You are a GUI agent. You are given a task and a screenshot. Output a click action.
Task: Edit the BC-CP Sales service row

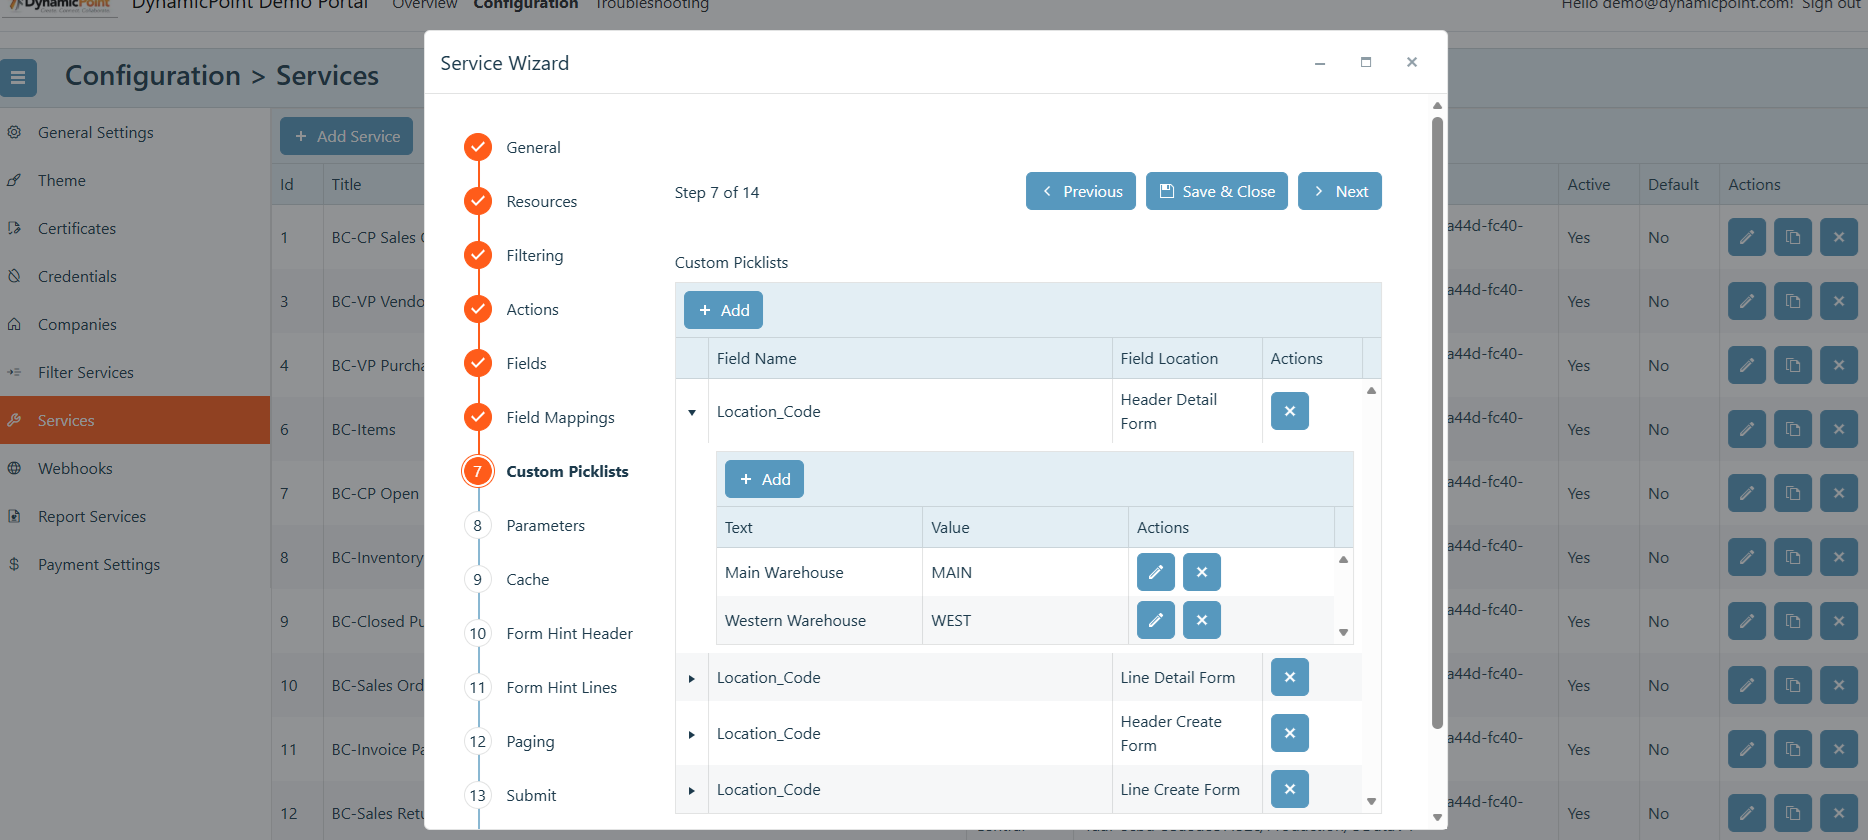1746,237
